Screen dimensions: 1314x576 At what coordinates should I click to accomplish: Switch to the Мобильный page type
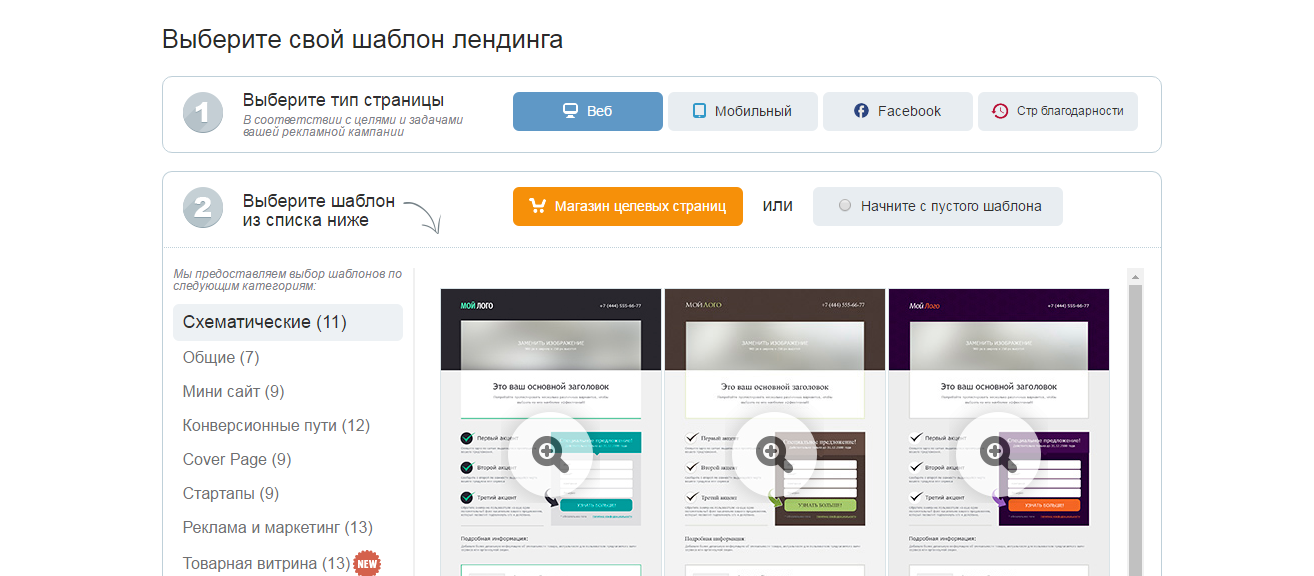click(x=742, y=110)
